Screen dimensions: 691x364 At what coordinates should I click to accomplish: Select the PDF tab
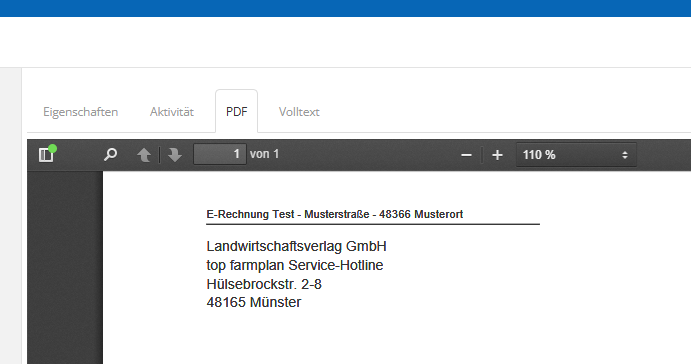pos(237,111)
